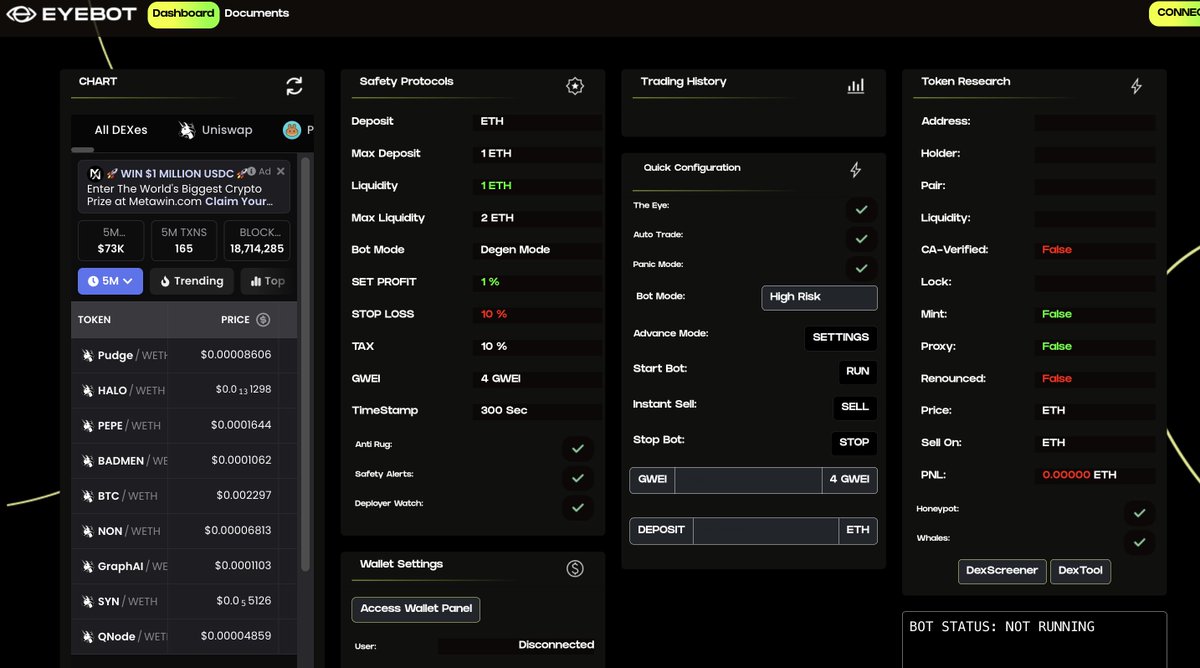Screen dimensions: 1200x668
Task: Open the Safety Protocols gear icon
Action: point(575,86)
